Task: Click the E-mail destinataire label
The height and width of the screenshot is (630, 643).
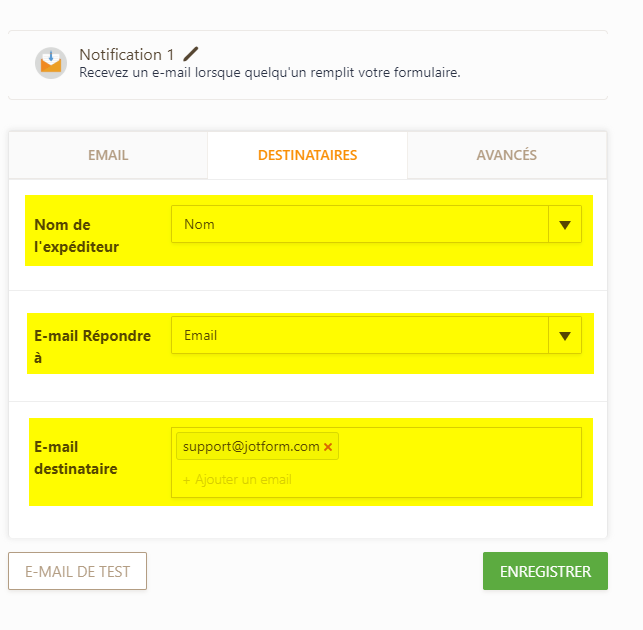Action: click(76, 458)
